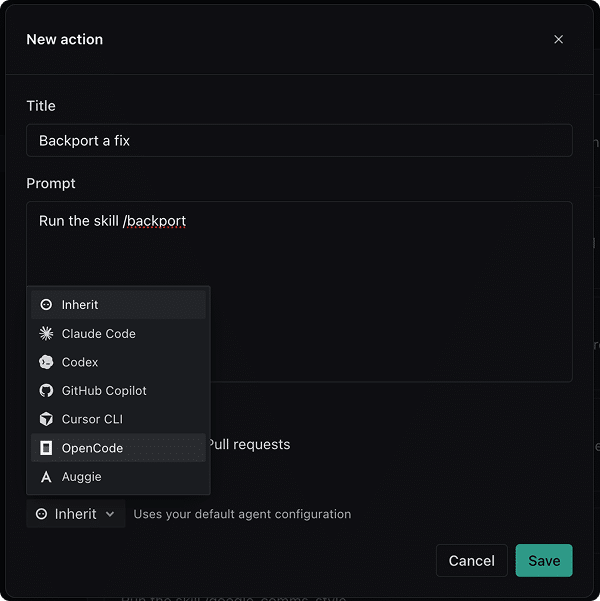This screenshot has height=601, width=600.
Task: Click the misspelled word /backport in prompt
Action: (155, 221)
